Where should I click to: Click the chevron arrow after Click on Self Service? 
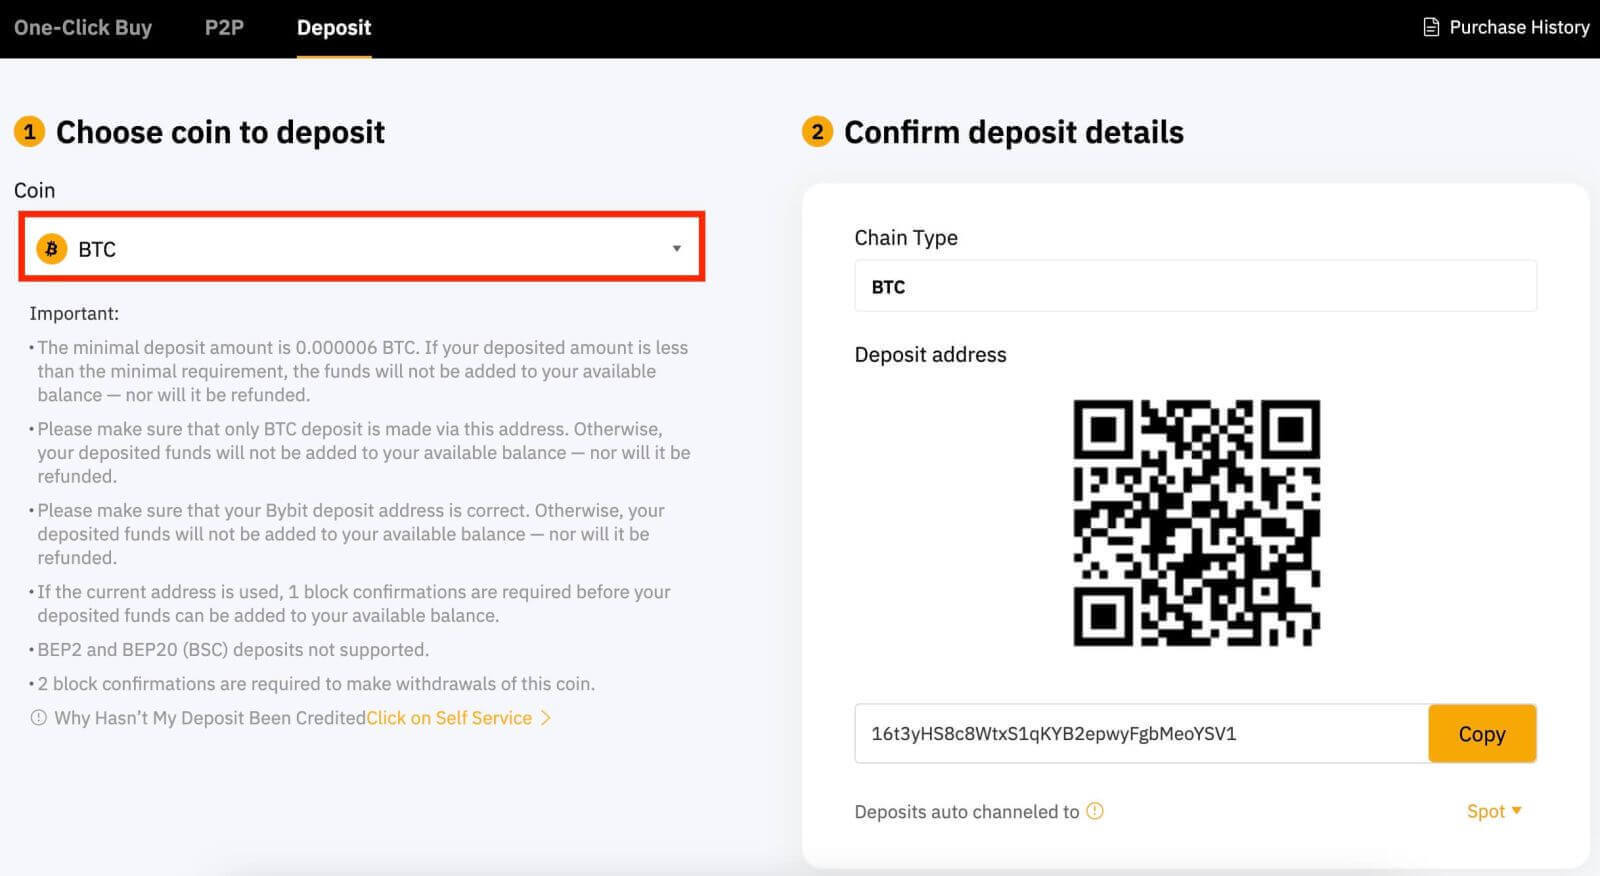pos(544,718)
